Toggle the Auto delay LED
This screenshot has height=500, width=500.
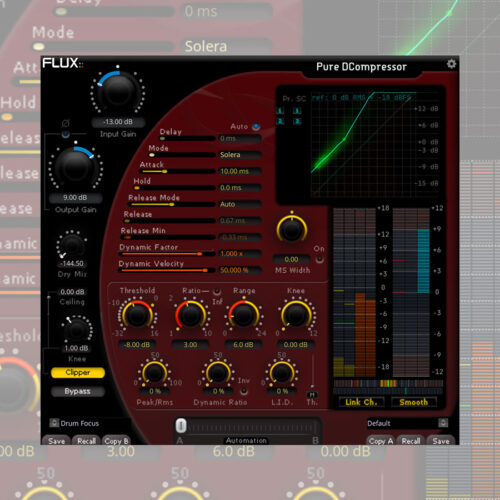click(256, 127)
